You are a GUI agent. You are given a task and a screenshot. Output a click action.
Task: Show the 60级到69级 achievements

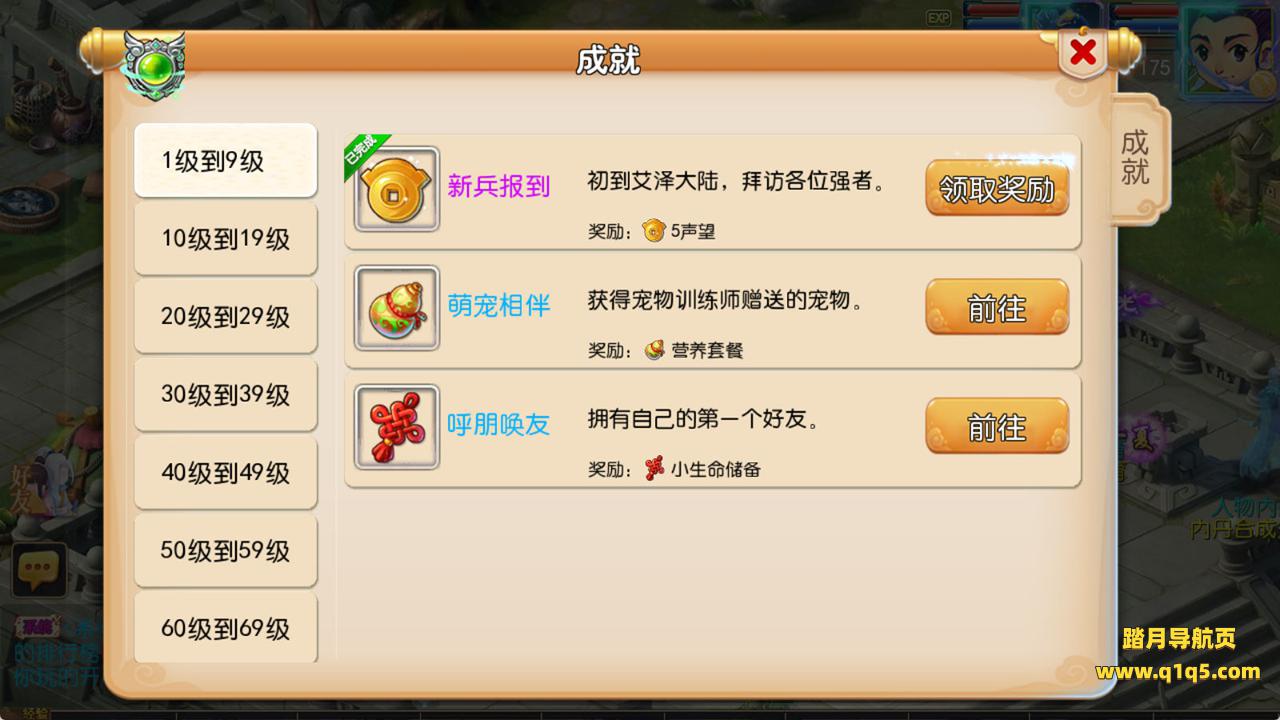(226, 627)
